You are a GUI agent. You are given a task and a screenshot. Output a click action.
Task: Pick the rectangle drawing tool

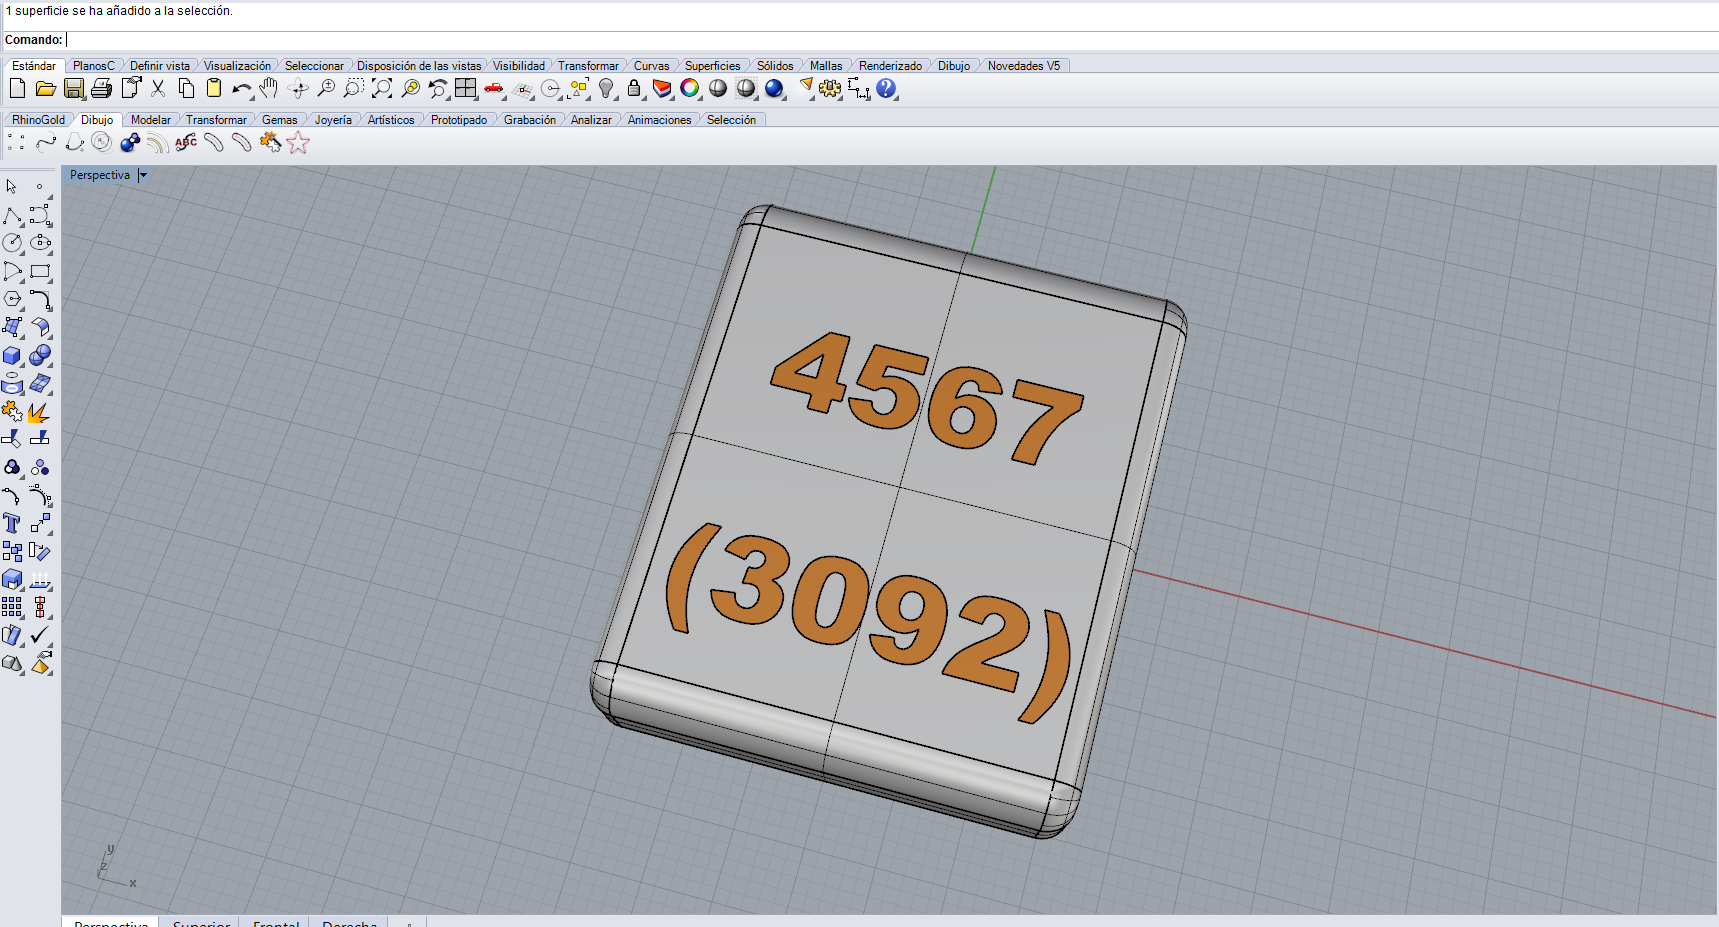40,272
